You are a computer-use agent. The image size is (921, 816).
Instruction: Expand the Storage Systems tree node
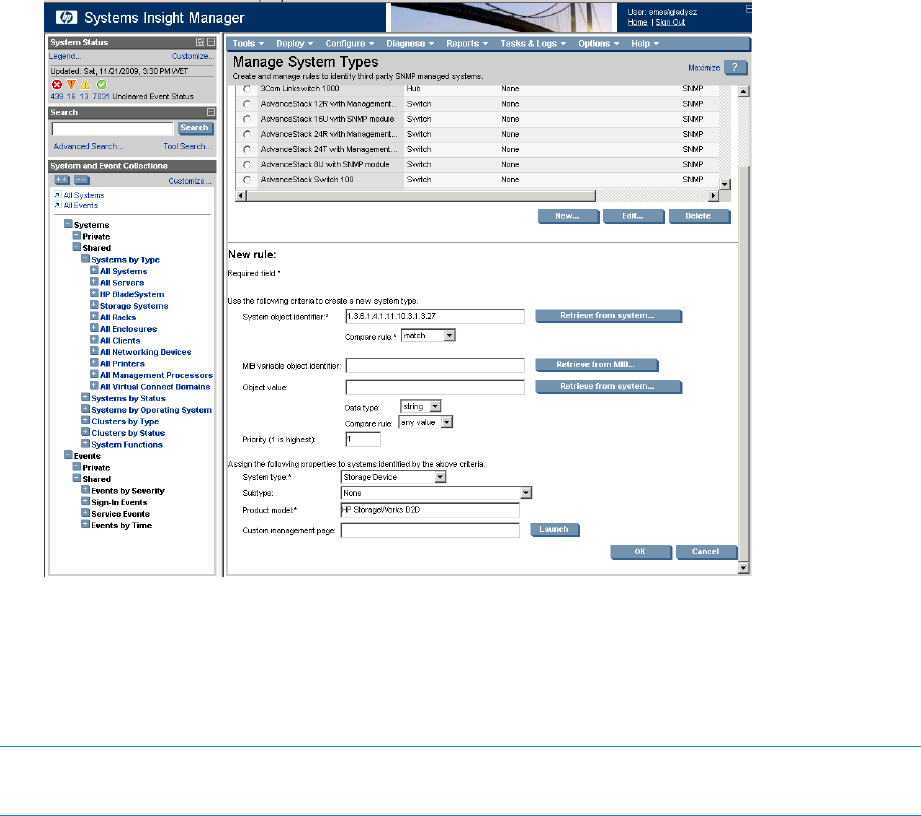tap(94, 305)
